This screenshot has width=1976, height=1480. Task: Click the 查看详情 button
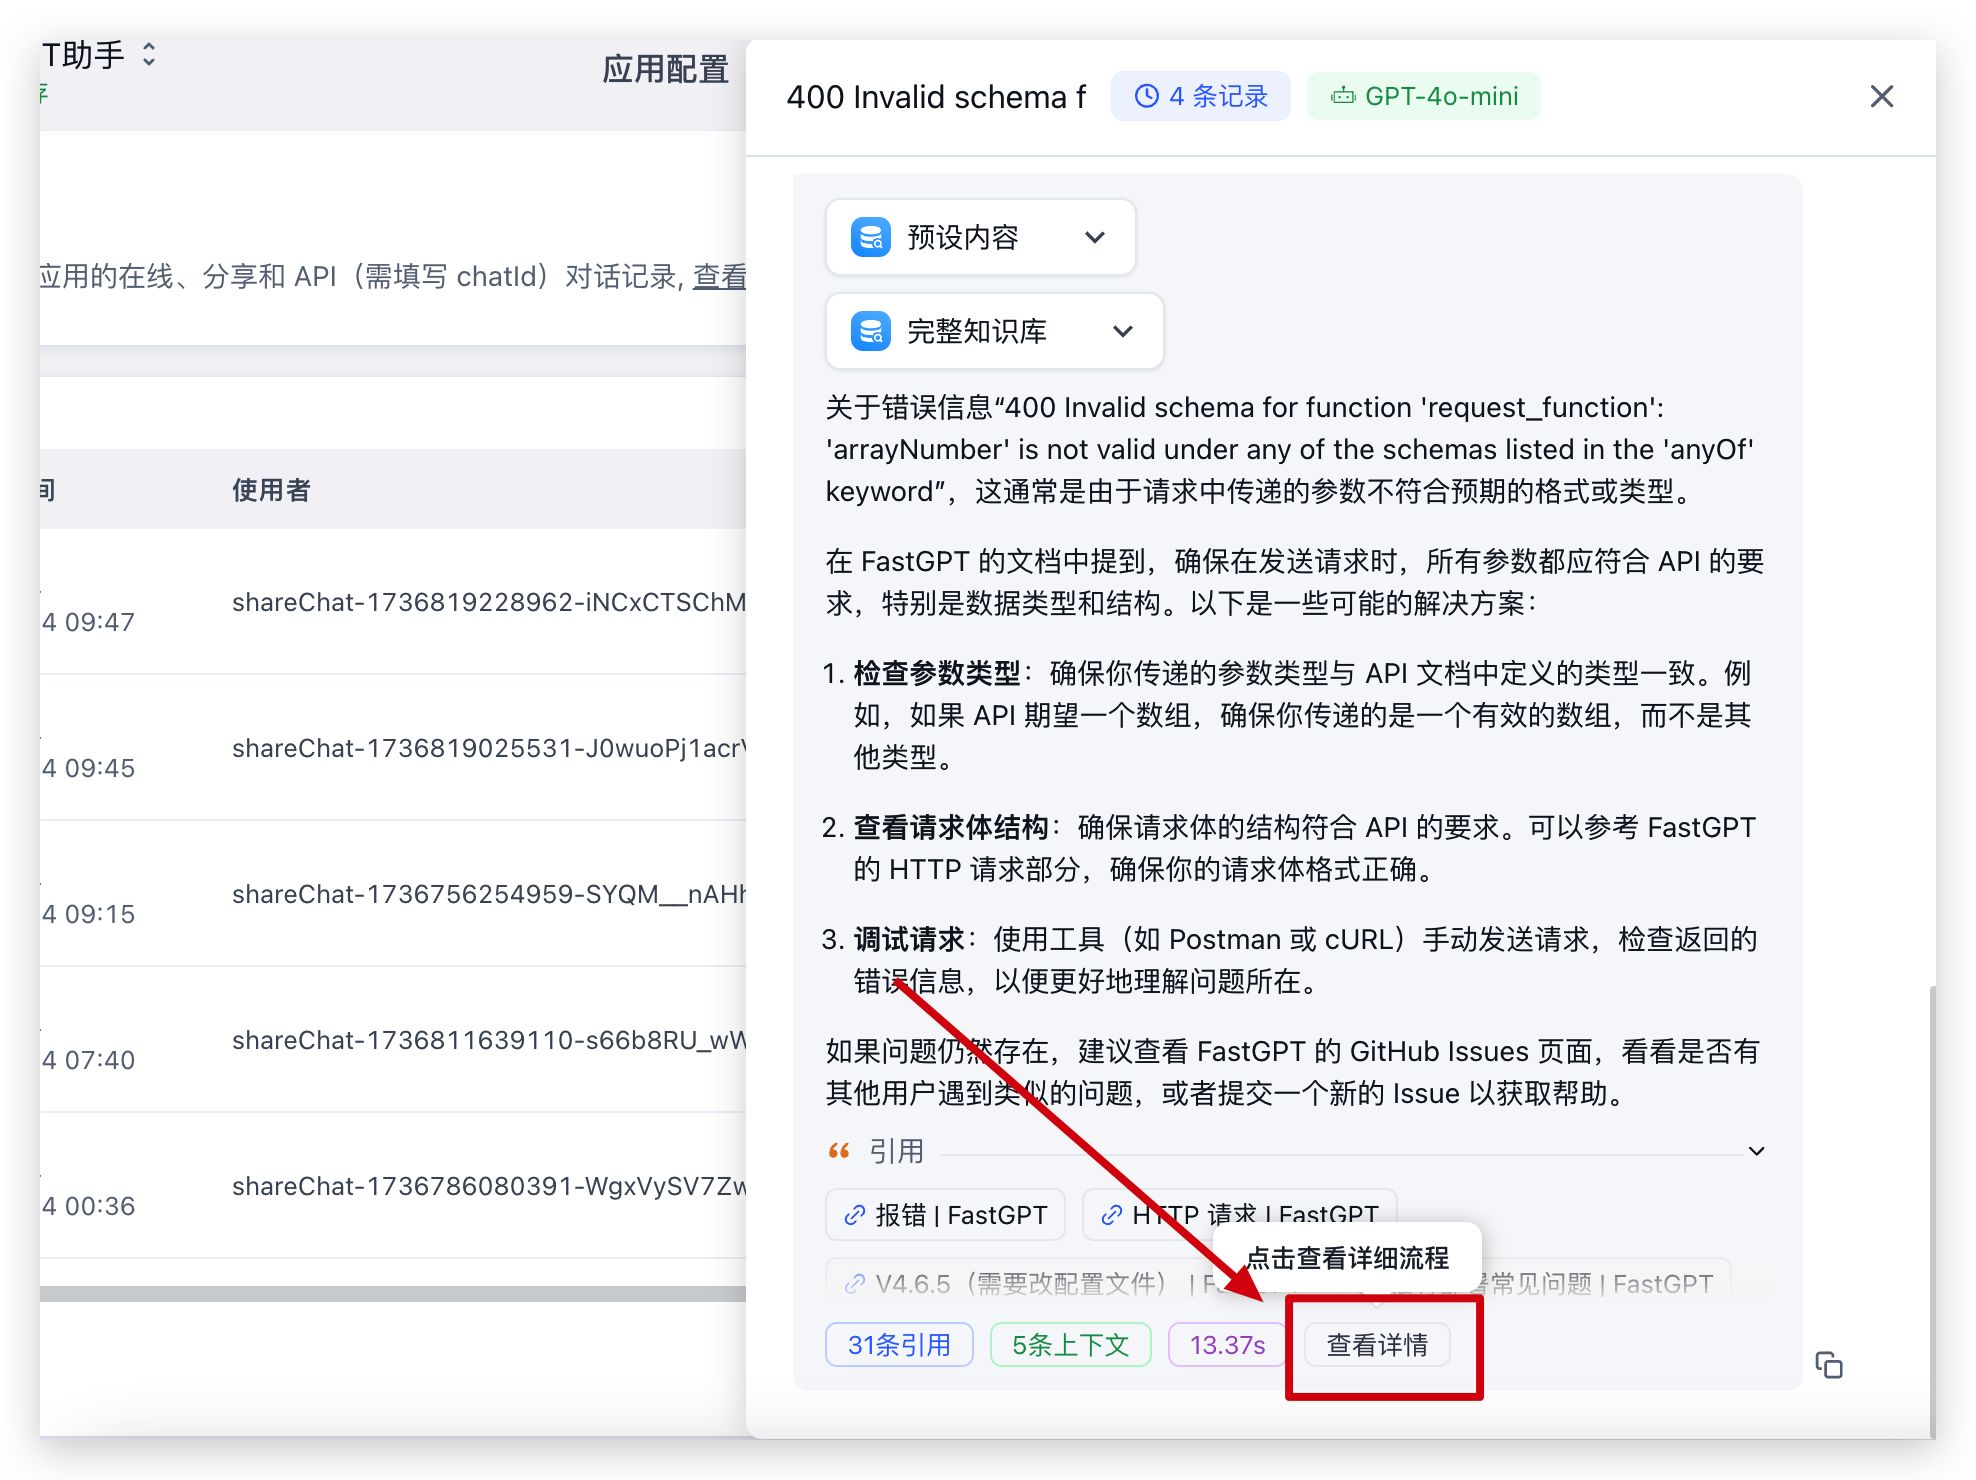point(1377,1345)
